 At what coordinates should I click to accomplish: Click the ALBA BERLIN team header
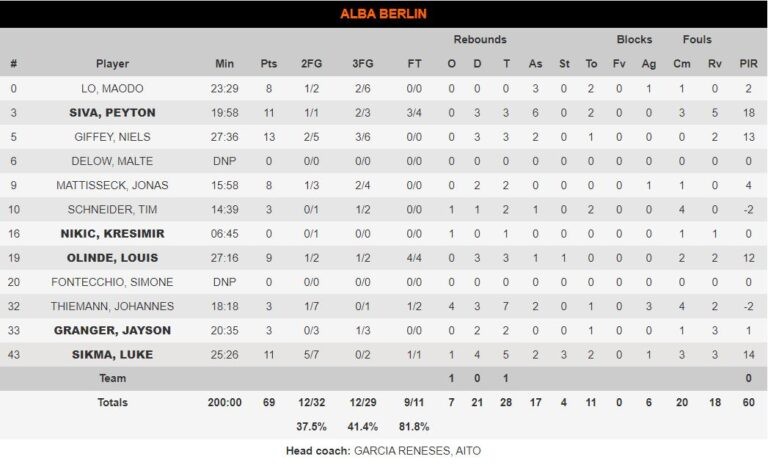(383, 14)
